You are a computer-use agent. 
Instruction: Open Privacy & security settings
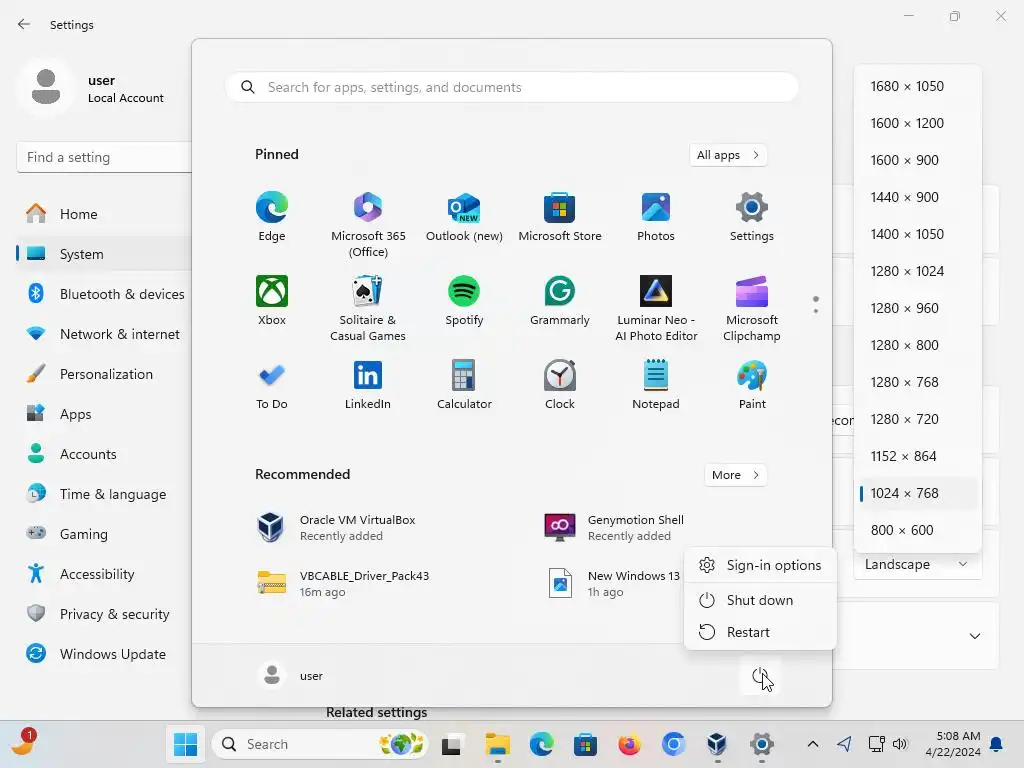tap(104, 614)
